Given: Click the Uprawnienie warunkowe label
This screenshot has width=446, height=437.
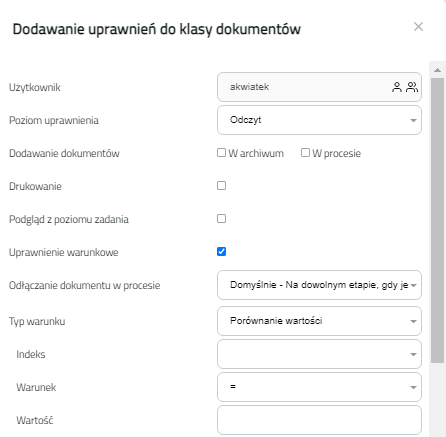Looking at the screenshot, I should pos(64,252).
